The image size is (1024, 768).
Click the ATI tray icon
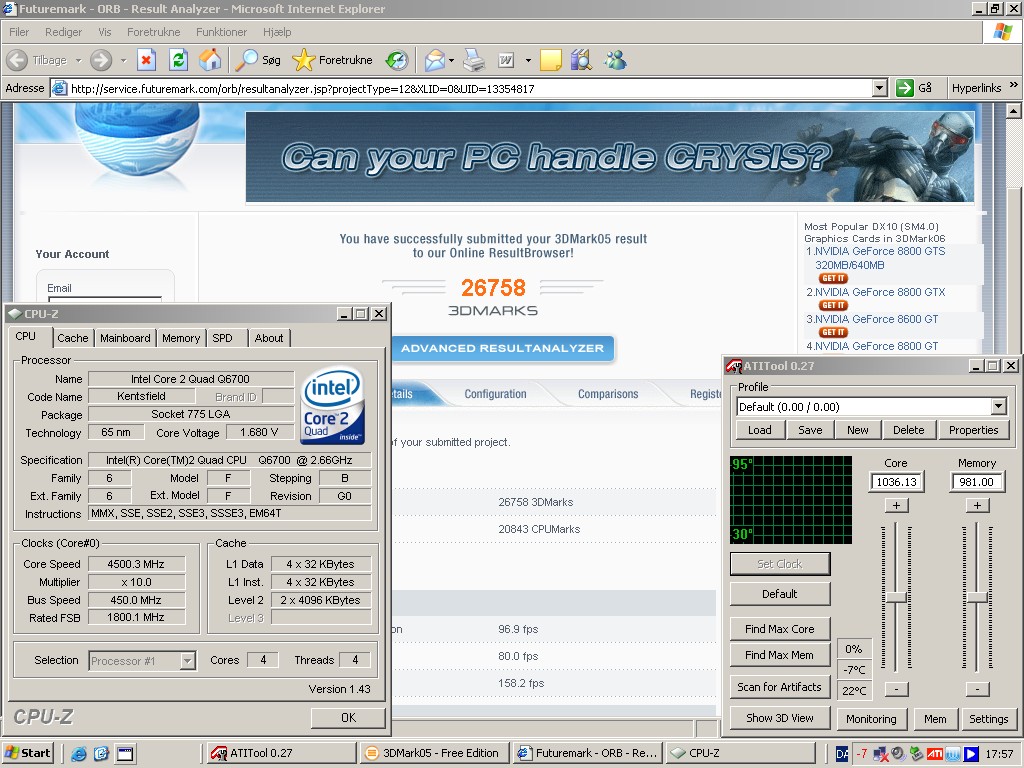click(x=934, y=754)
